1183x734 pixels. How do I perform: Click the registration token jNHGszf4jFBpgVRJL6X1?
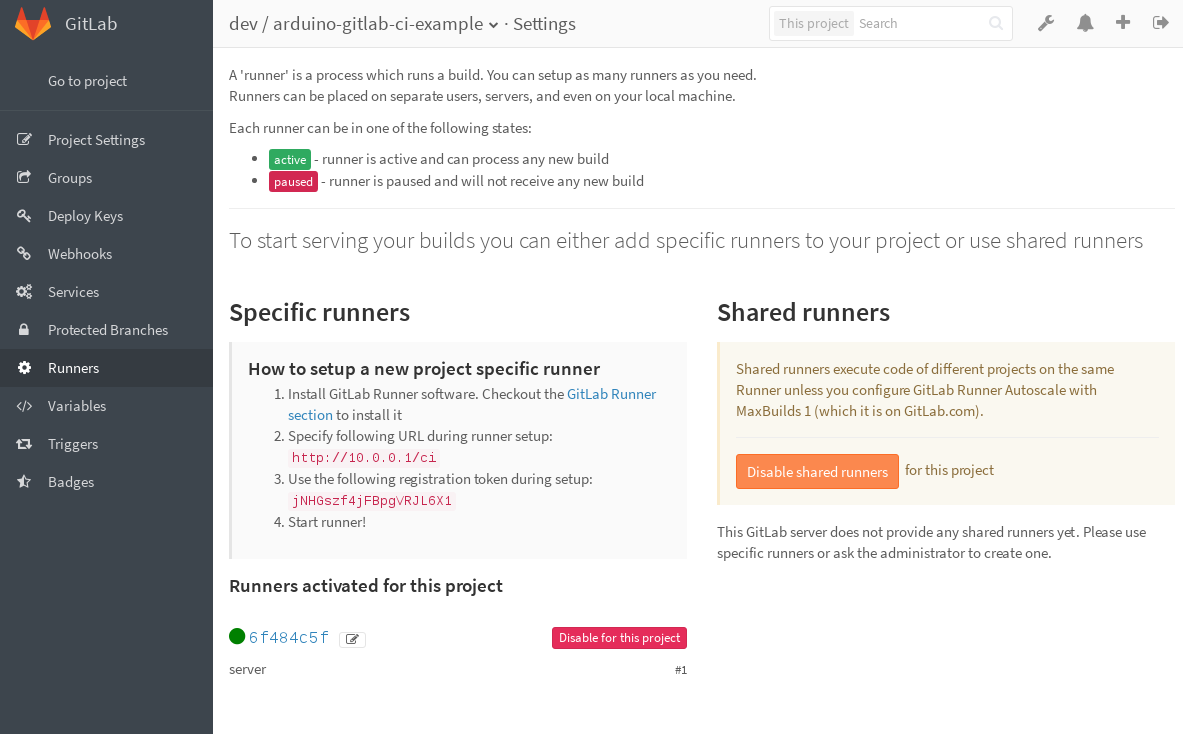372,501
